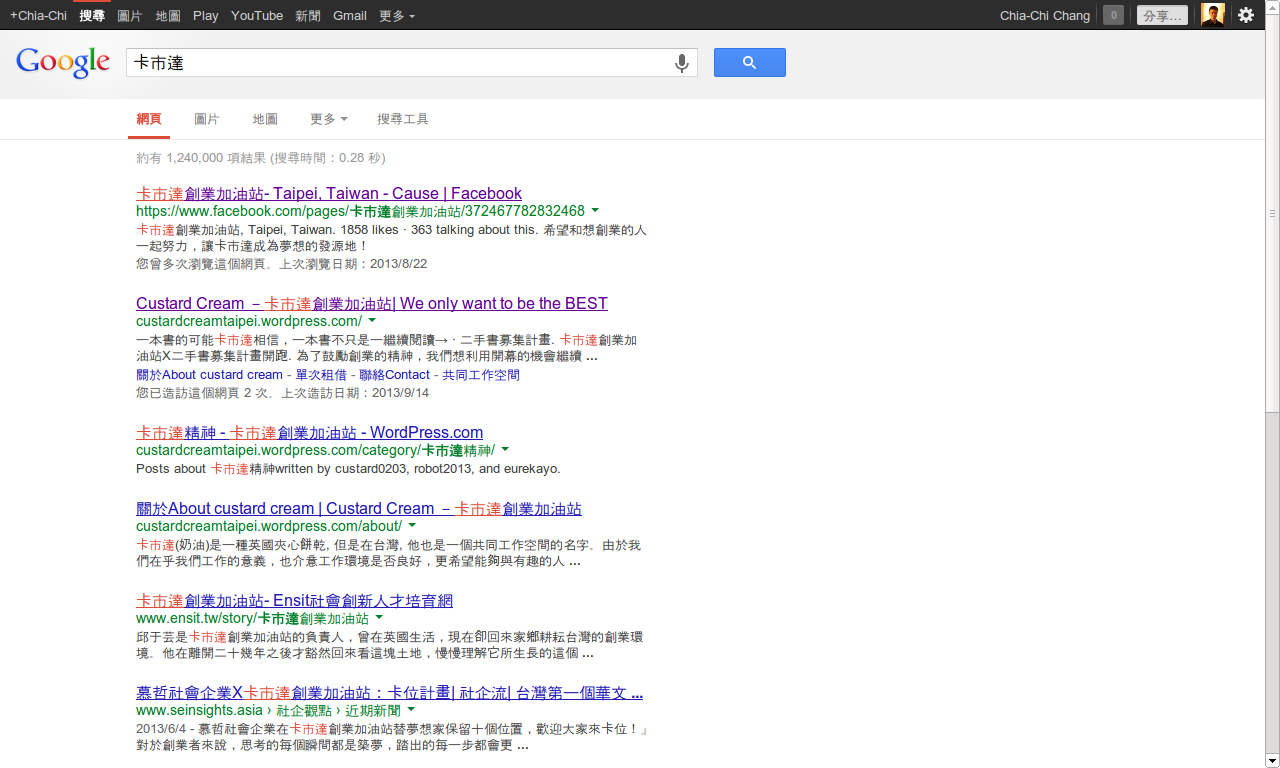Viewport: 1280px width, 768px height.
Task: Open the Ensit社會創新人才培育網 result
Action: point(294,600)
